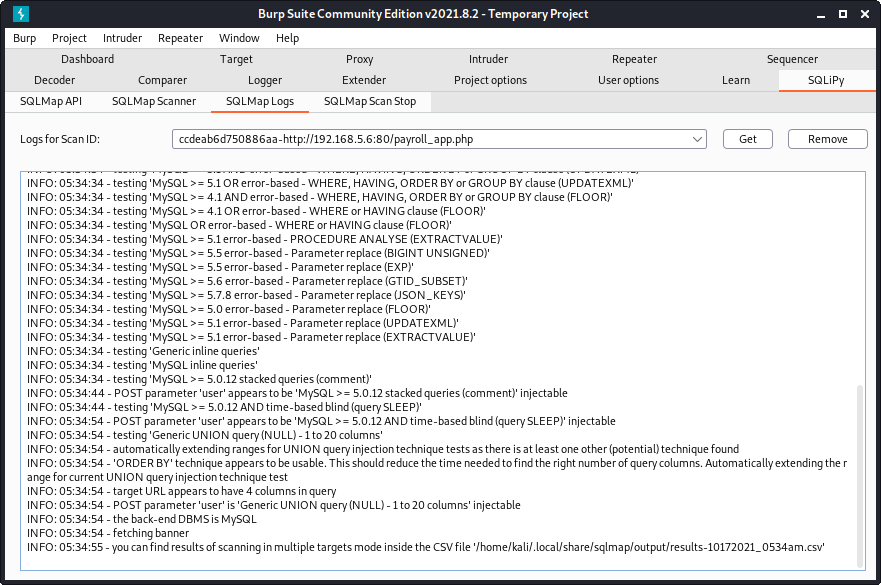Click the 'Parameter replace (GTID_SUBSET)' log line

[247, 281]
